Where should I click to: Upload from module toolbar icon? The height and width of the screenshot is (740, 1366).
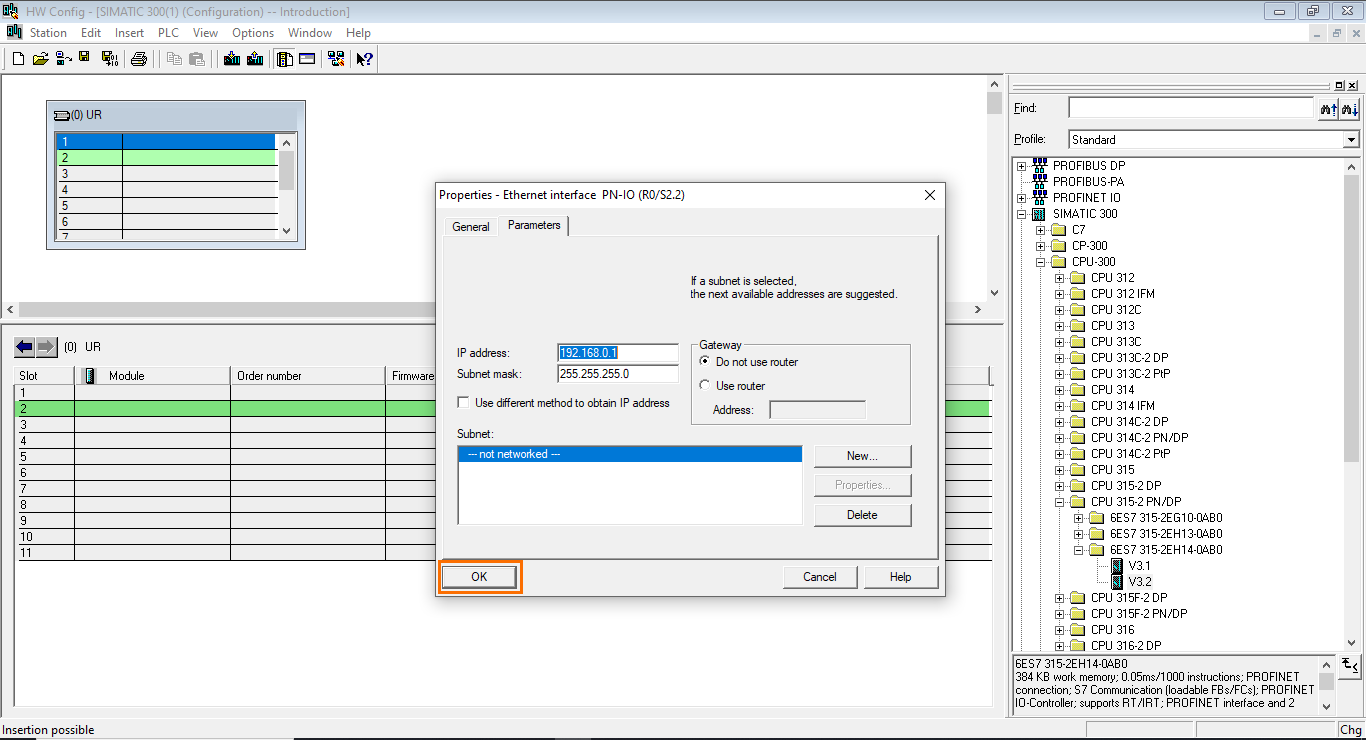point(255,59)
